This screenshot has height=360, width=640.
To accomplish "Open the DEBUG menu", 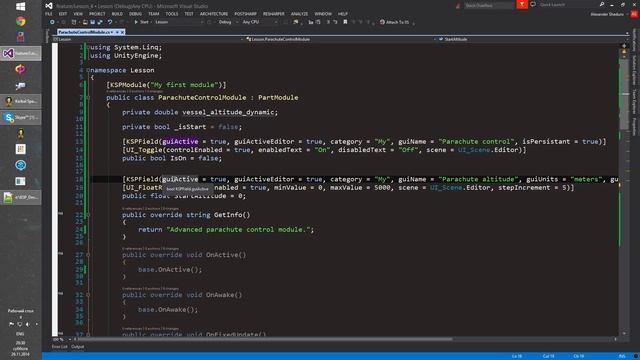I will [135, 14].
